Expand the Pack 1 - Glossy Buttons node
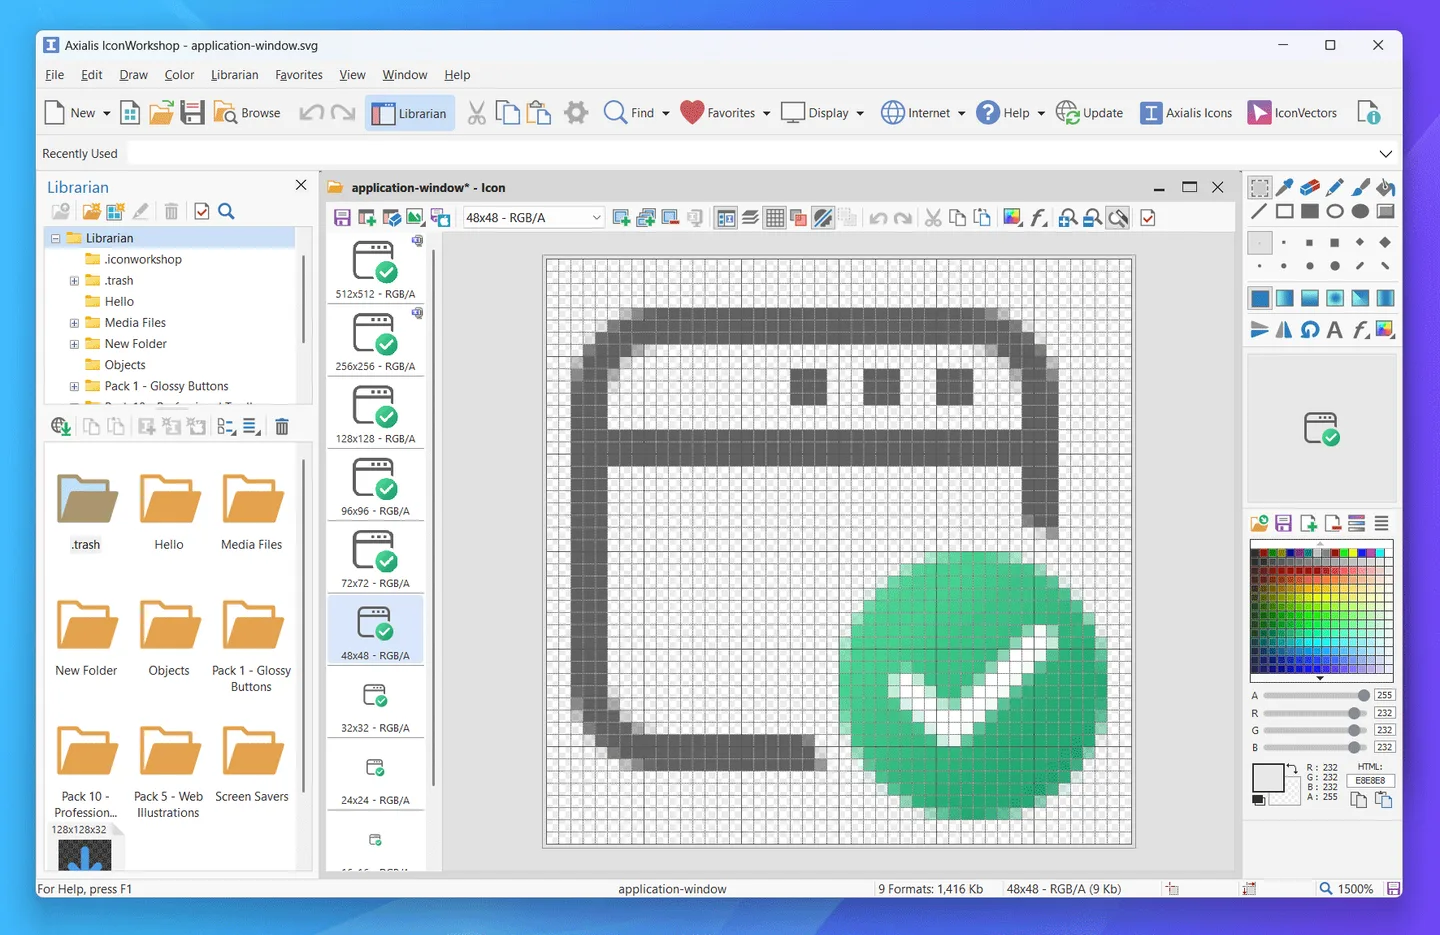1440x935 pixels. [x=74, y=386]
